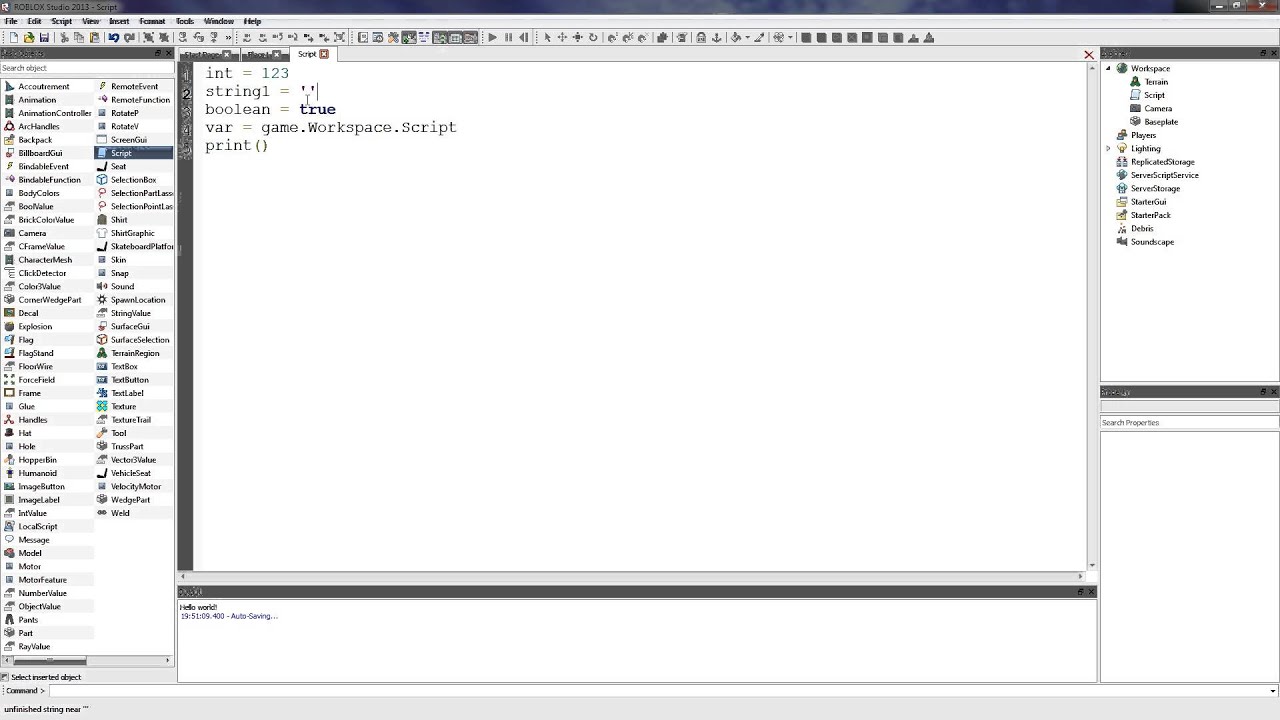This screenshot has width=1280, height=720.
Task: Float the Basic Objects panel
Action: [157, 54]
